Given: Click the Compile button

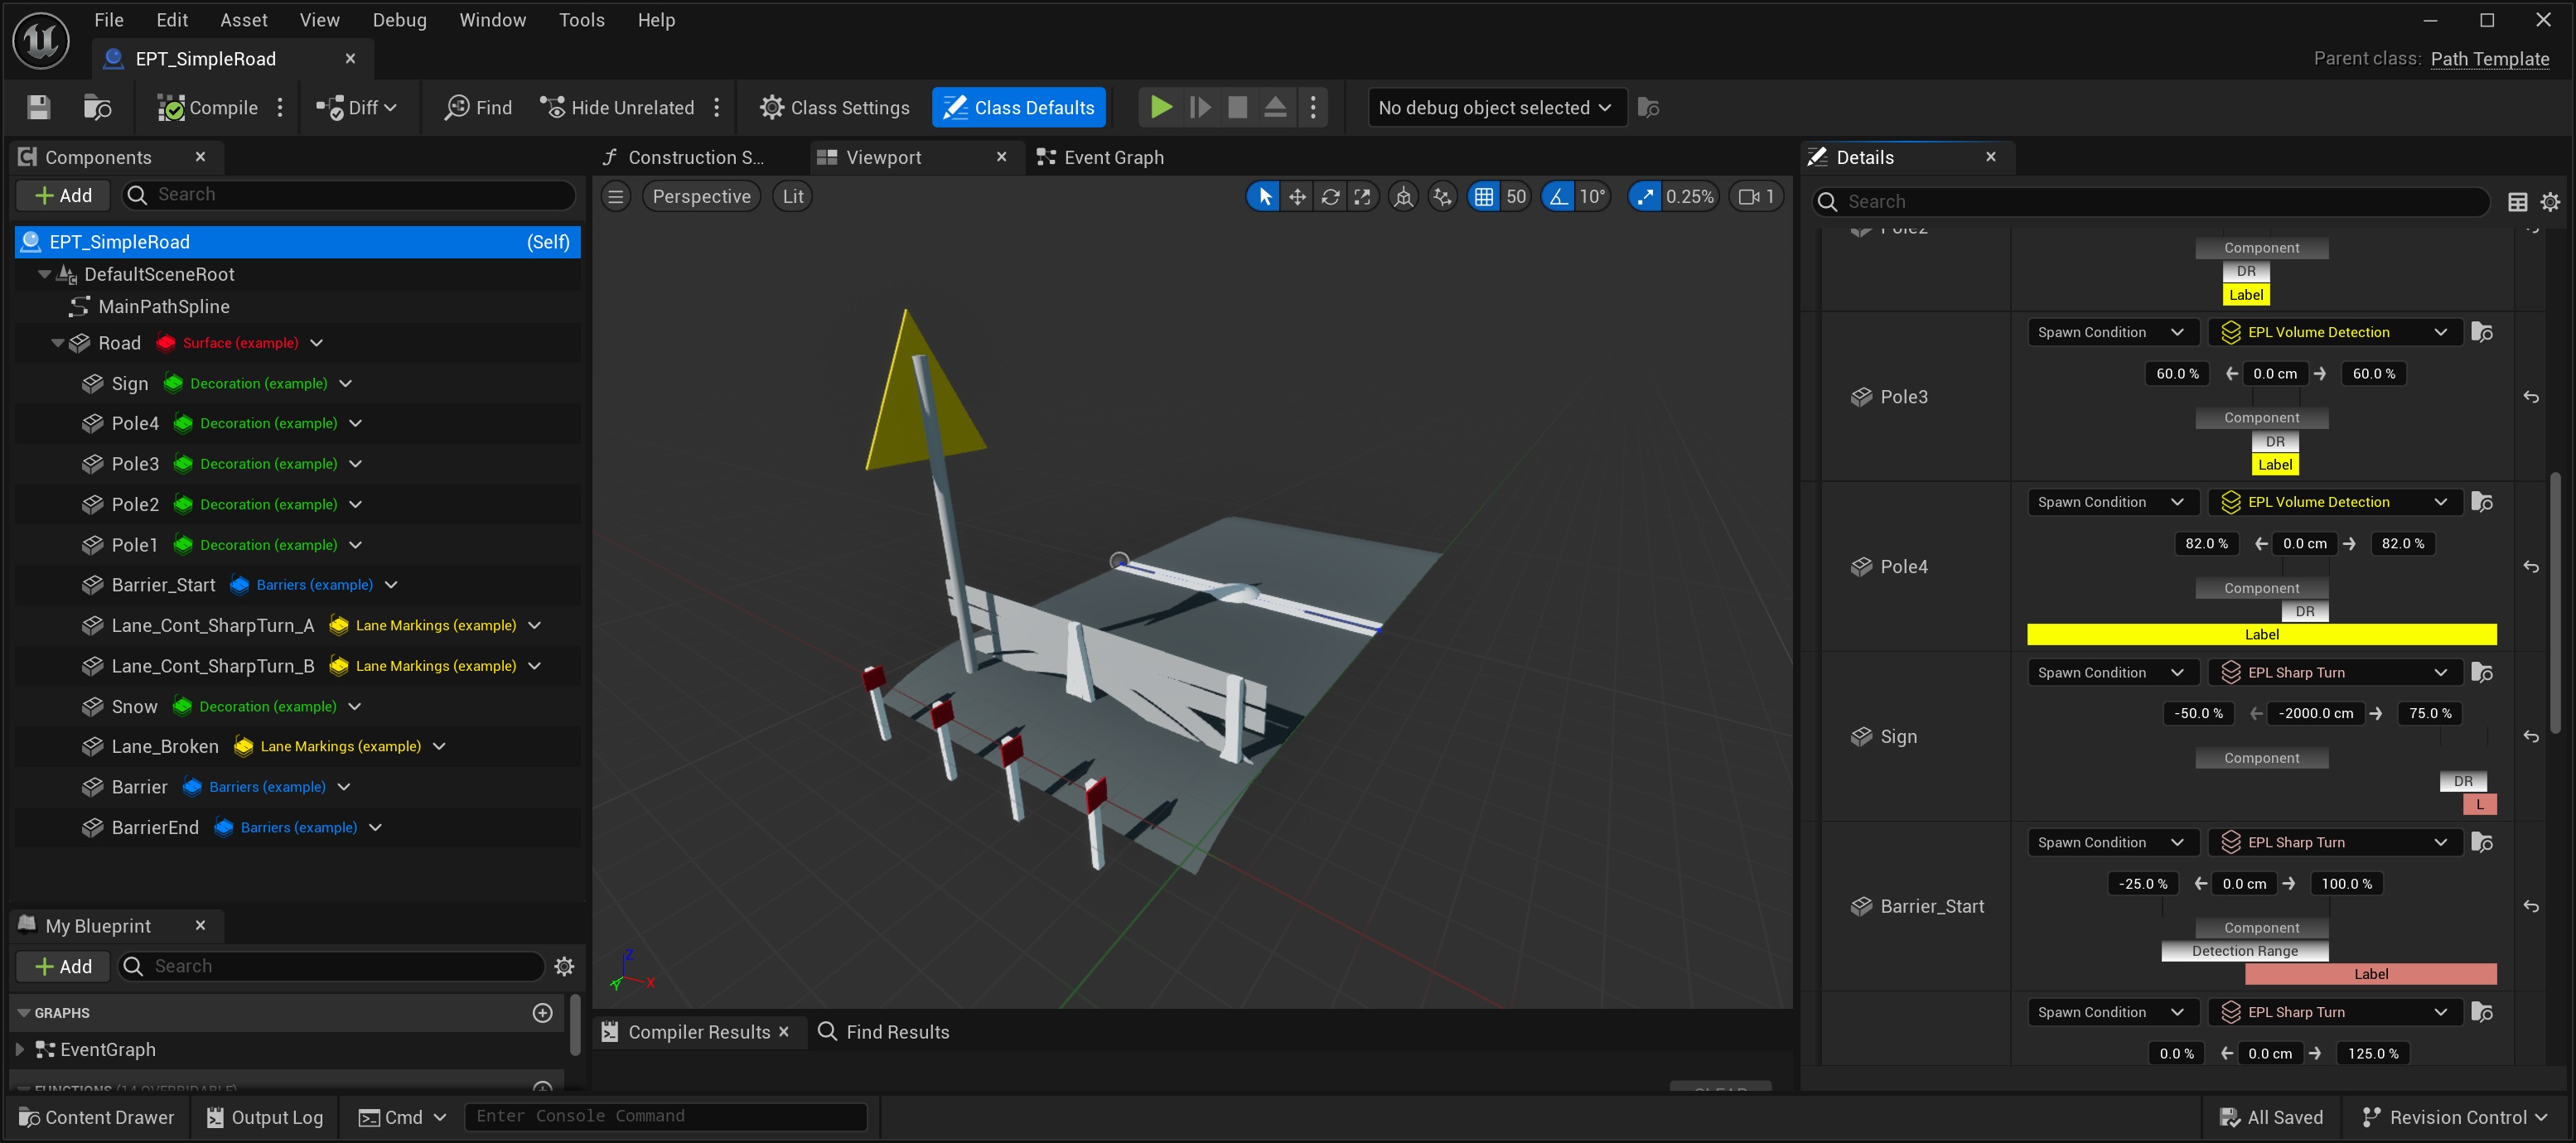Looking at the screenshot, I should 209,108.
